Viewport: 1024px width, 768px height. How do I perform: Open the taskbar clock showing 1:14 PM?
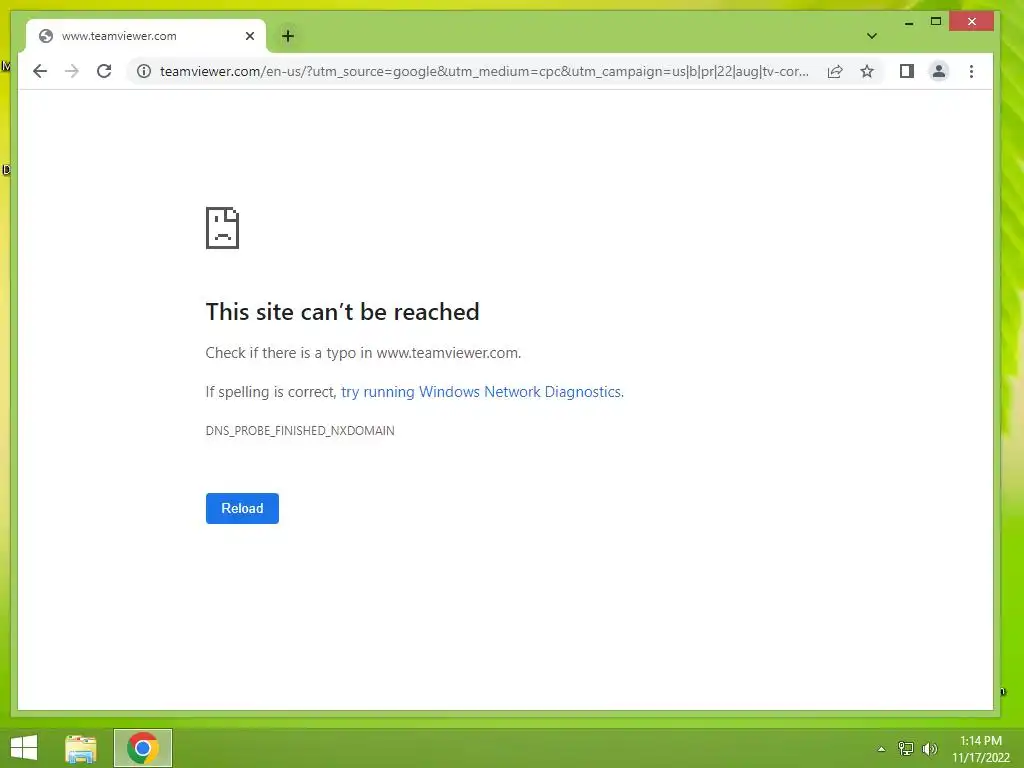(980, 749)
